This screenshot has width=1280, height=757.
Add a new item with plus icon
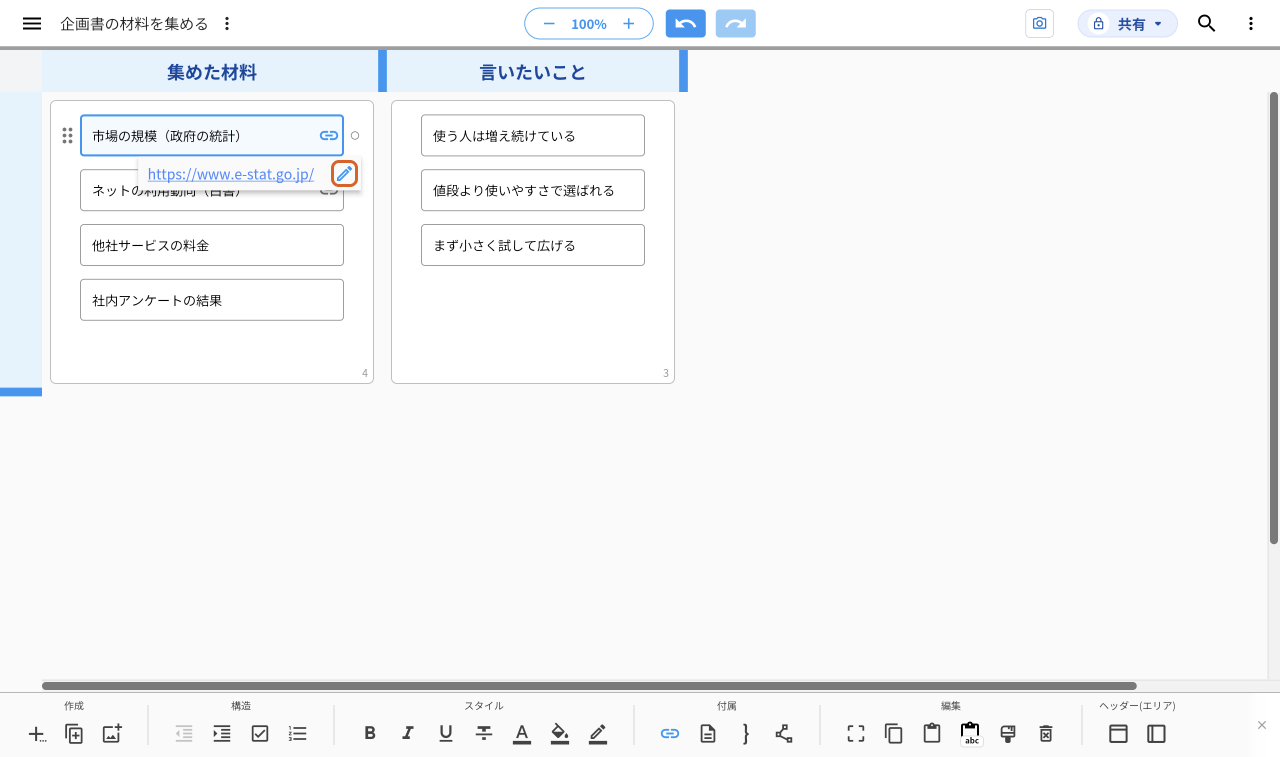coord(37,734)
